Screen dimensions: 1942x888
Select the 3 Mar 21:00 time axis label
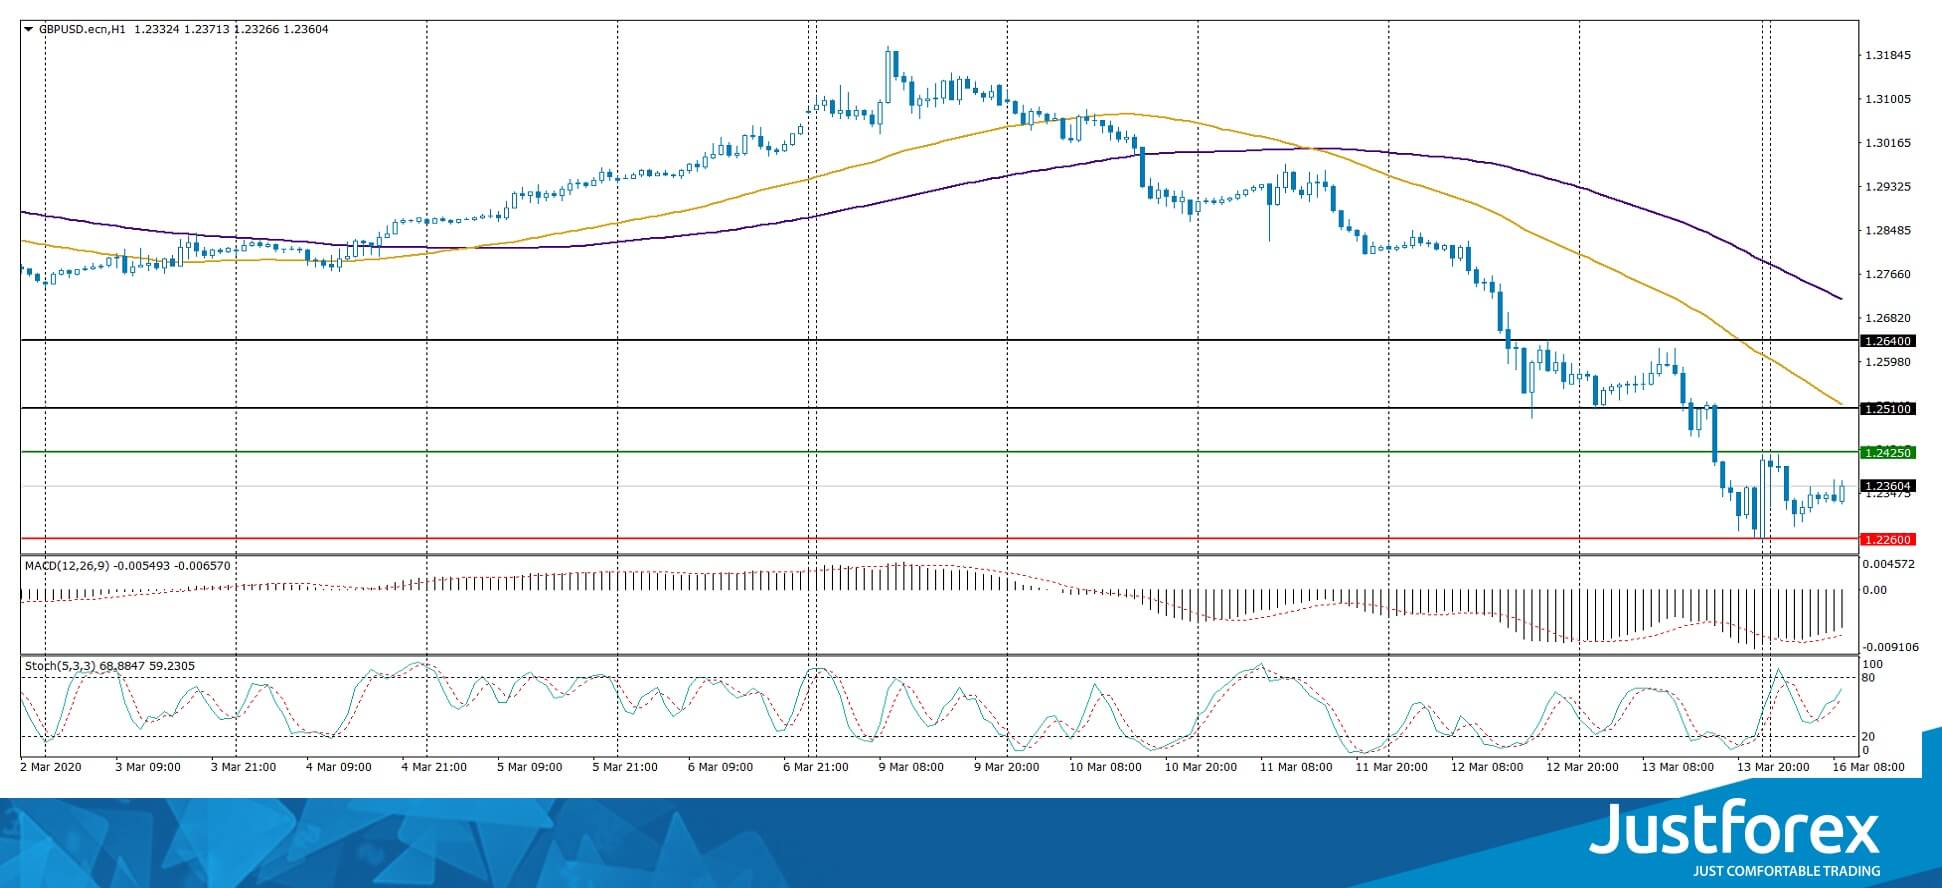(244, 768)
